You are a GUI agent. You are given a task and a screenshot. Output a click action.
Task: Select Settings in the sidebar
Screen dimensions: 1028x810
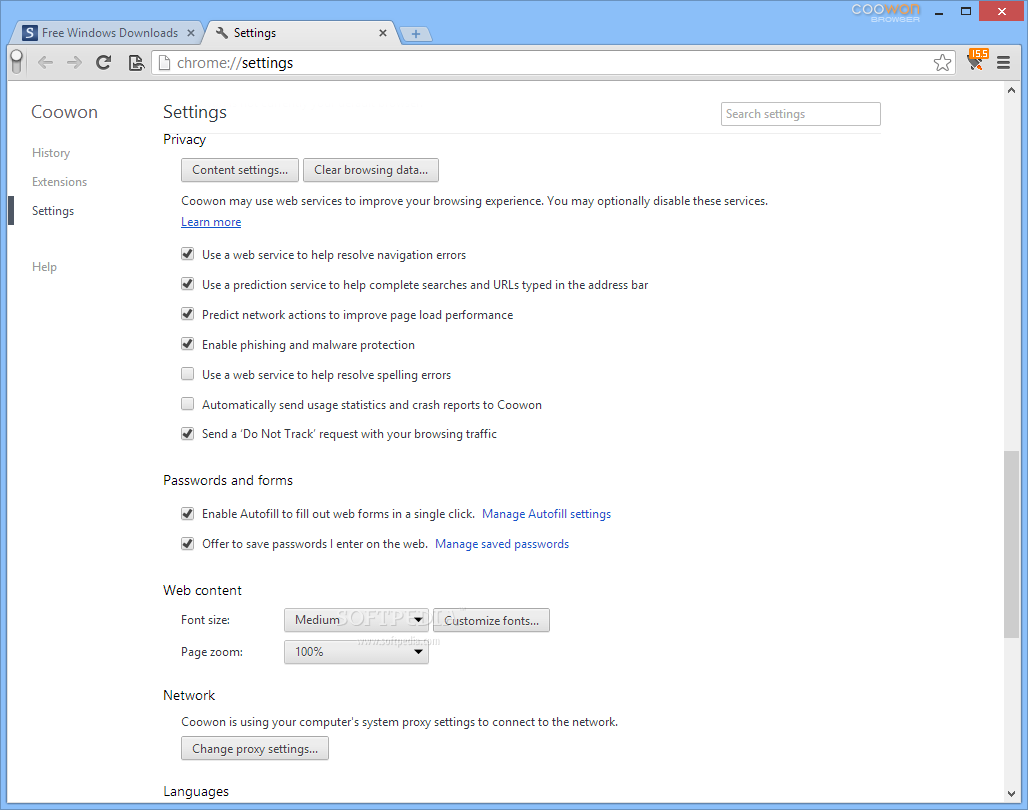click(53, 211)
